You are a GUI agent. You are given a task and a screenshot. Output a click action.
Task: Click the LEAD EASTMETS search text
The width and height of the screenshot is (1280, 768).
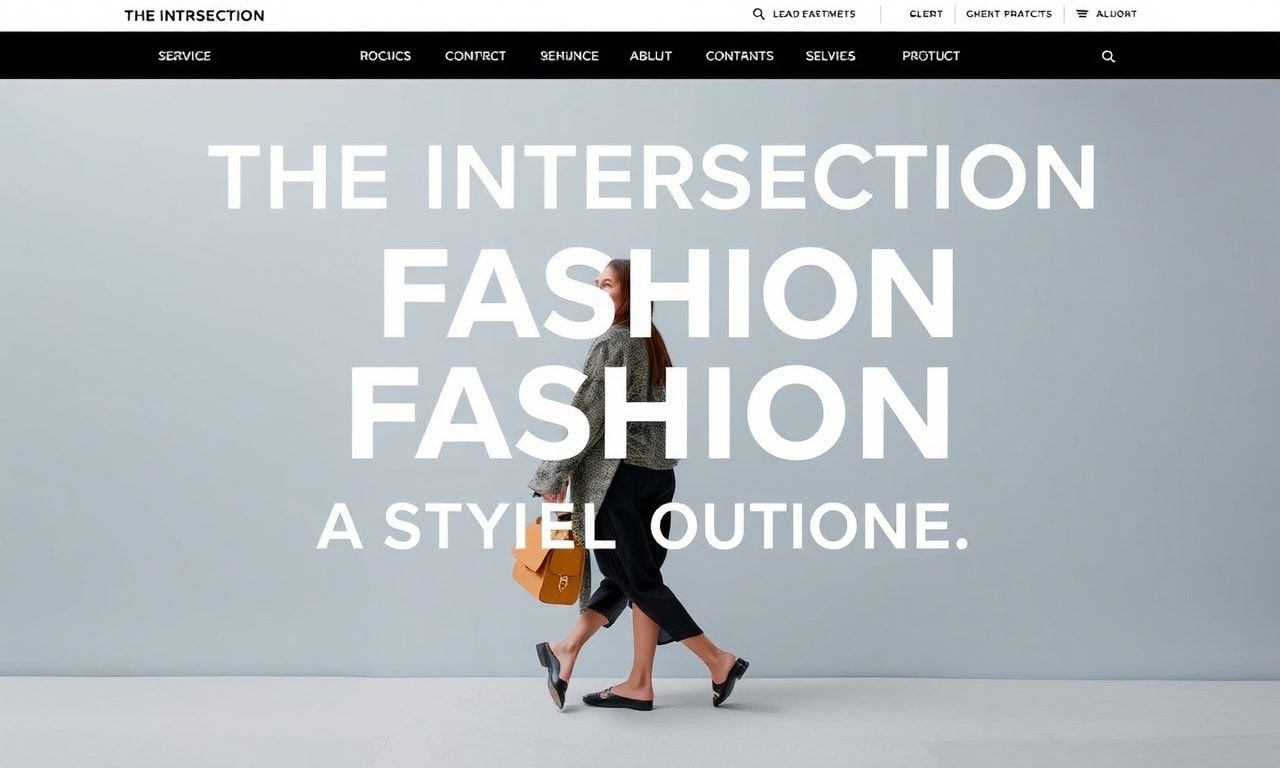[x=814, y=14]
